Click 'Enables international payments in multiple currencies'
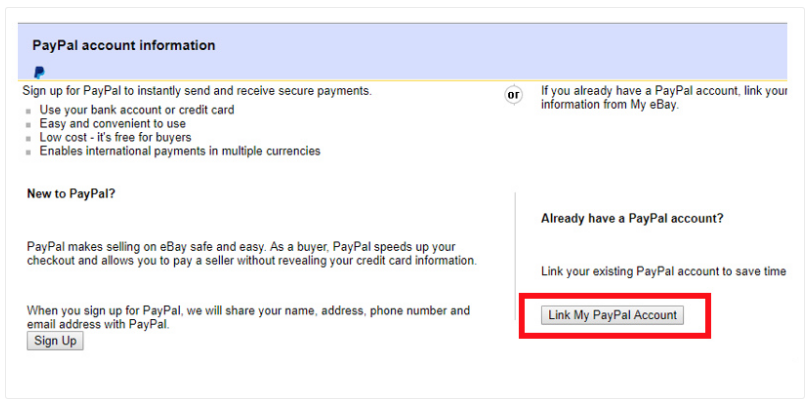This screenshot has height=406, width=810. point(180,151)
